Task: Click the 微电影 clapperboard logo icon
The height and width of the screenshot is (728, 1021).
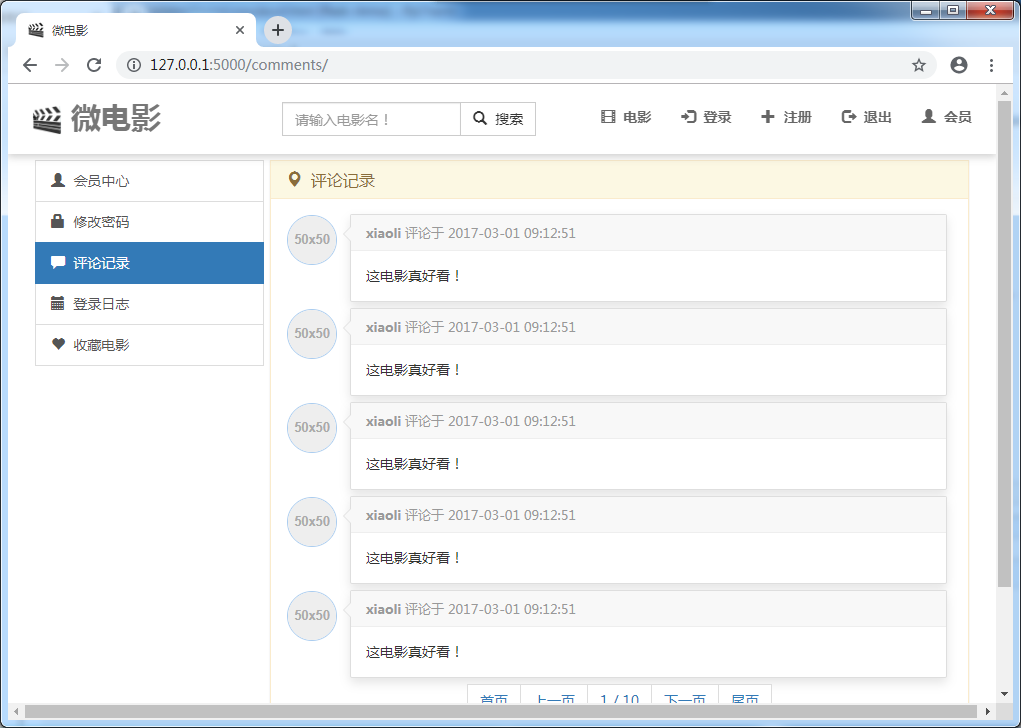Action: [47, 120]
